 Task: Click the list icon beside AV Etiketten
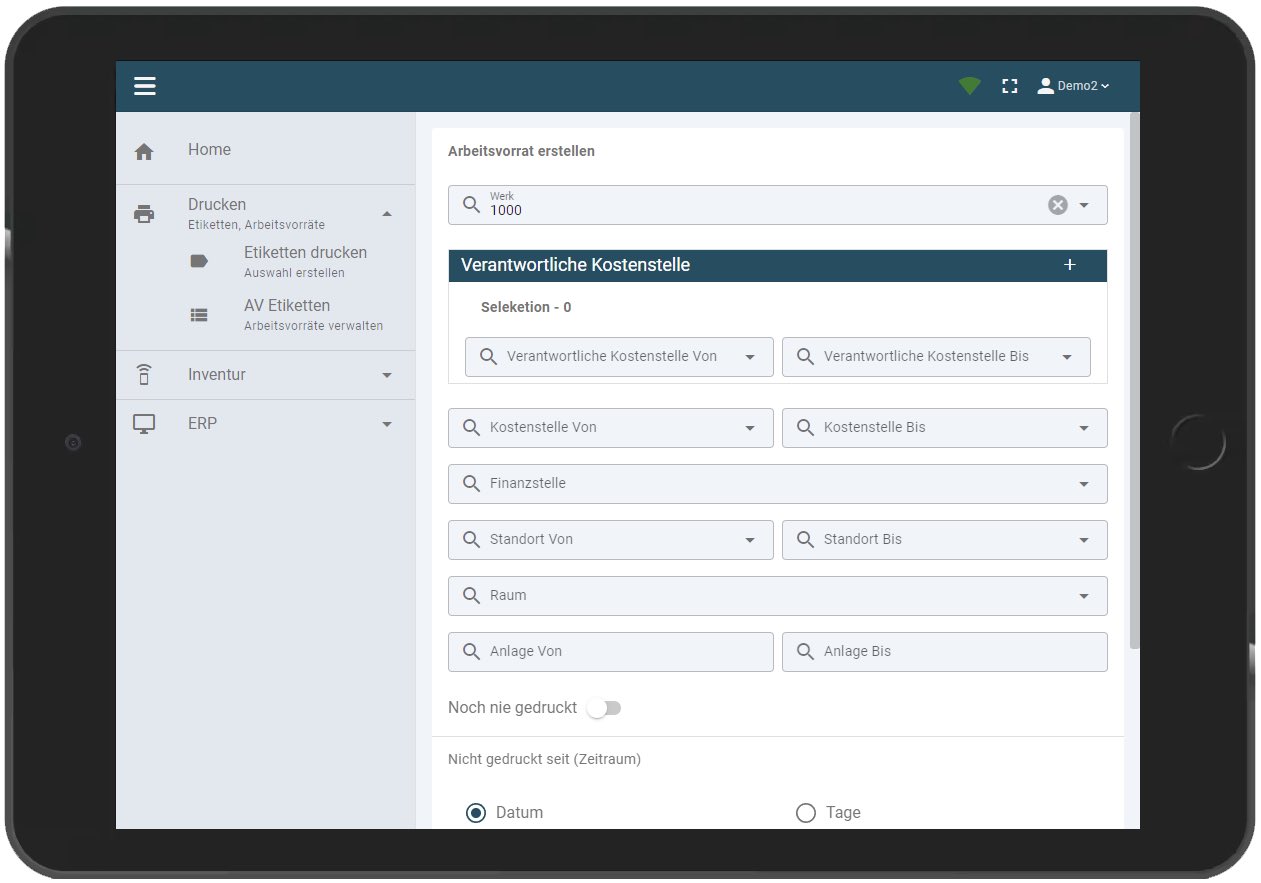[199, 313]
